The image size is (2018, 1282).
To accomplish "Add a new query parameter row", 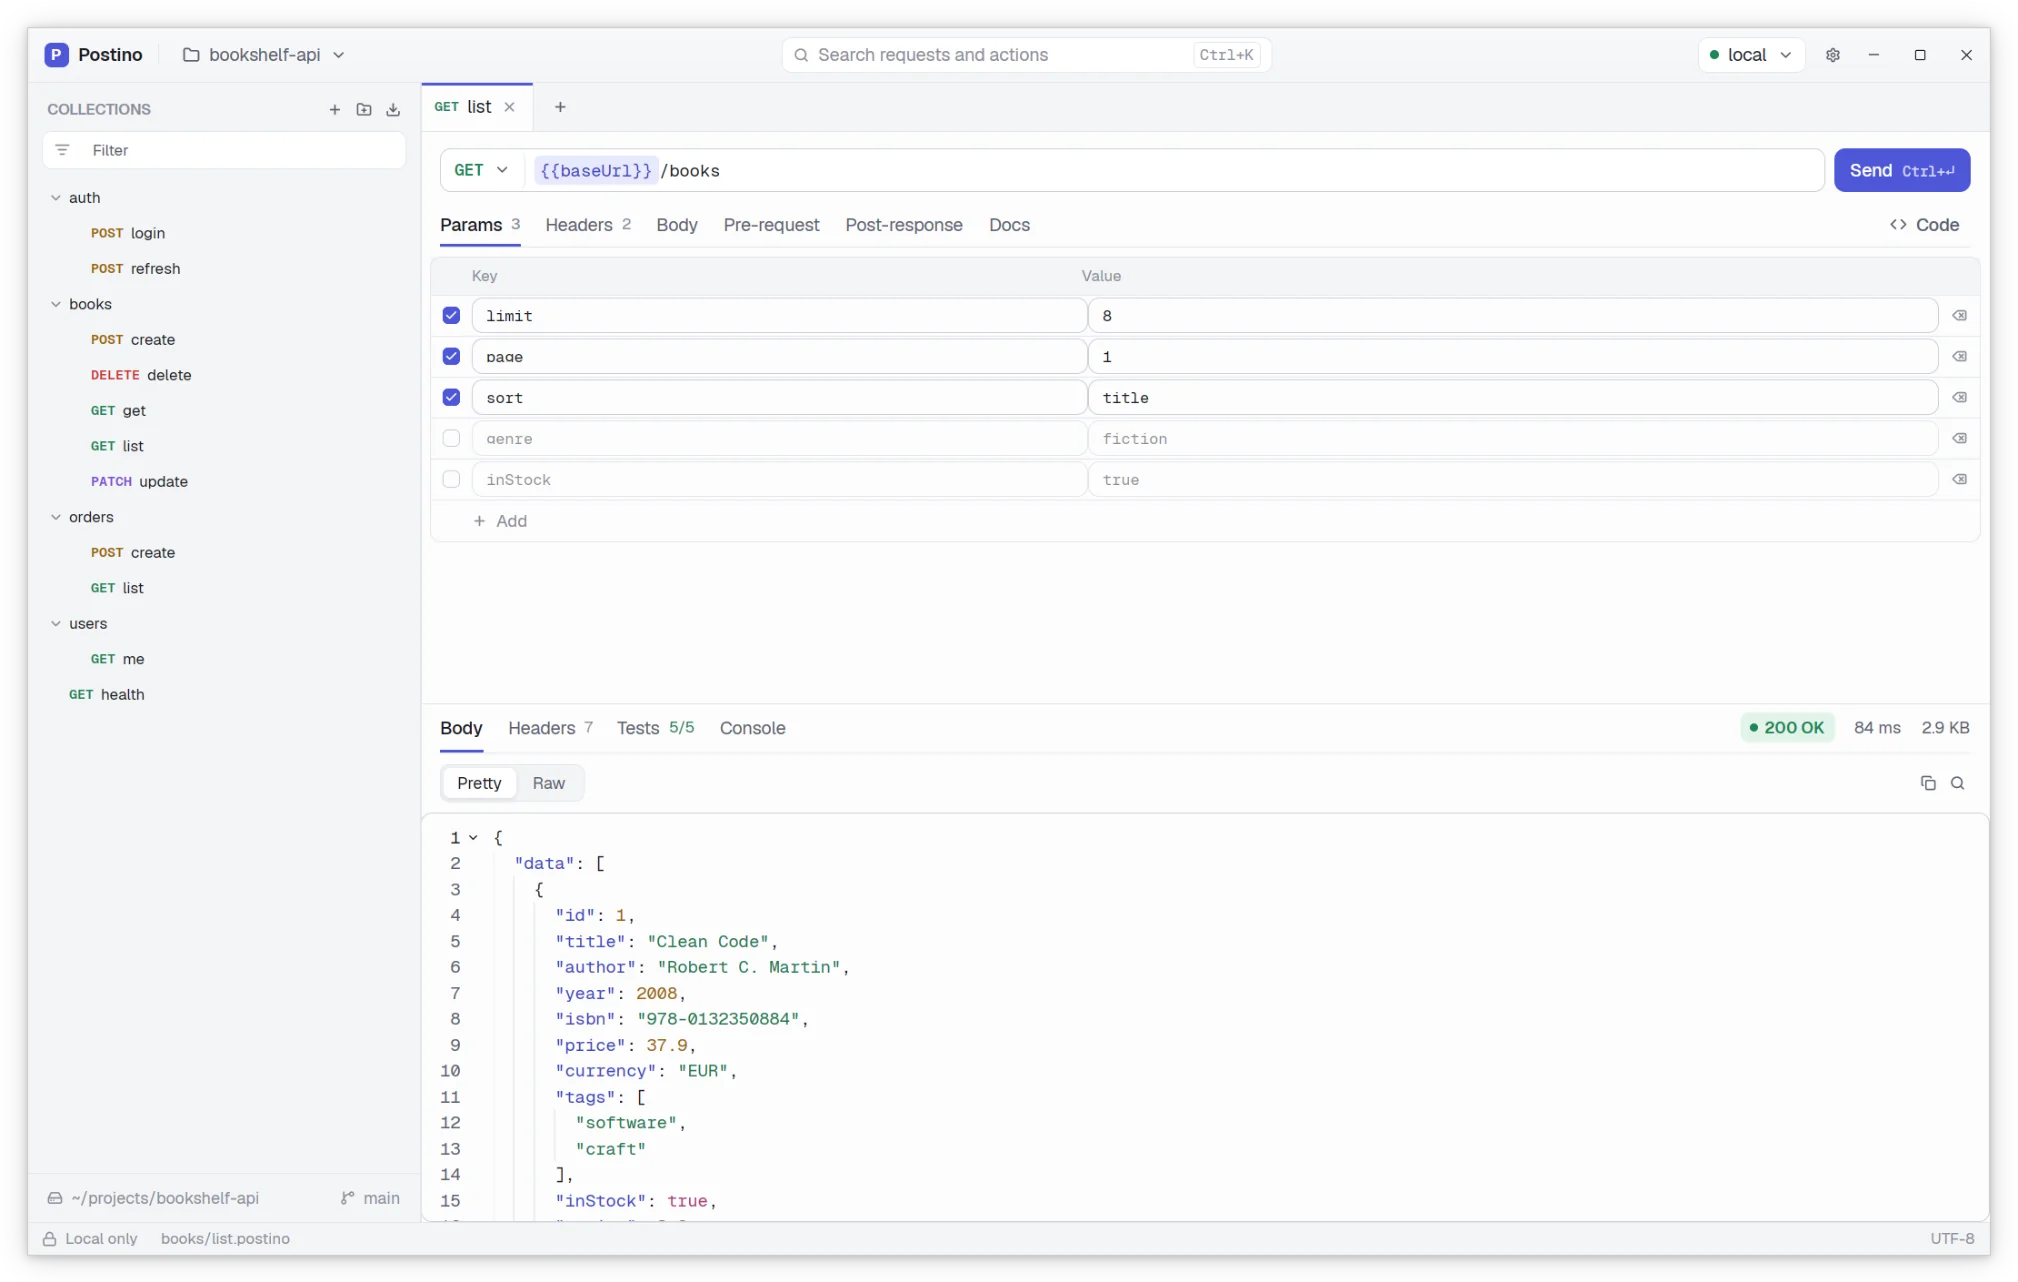I will click(x=500, y=521).
